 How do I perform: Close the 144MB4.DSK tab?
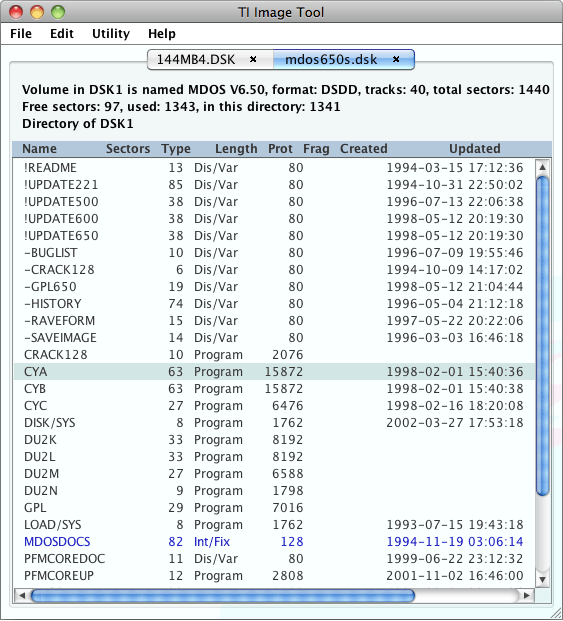(253, 59)
